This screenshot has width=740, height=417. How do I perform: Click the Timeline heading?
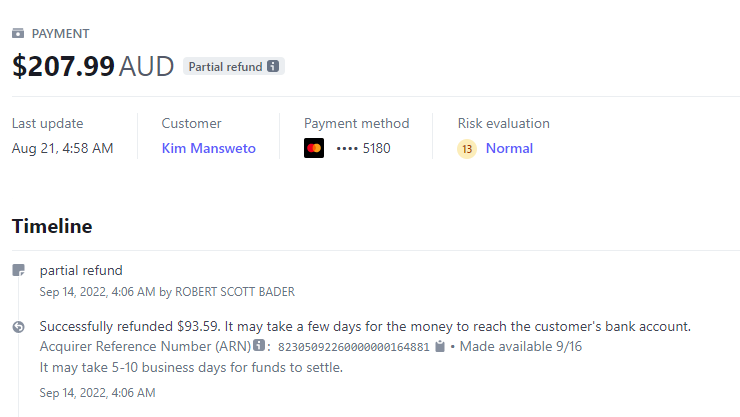tap(52, 226)
